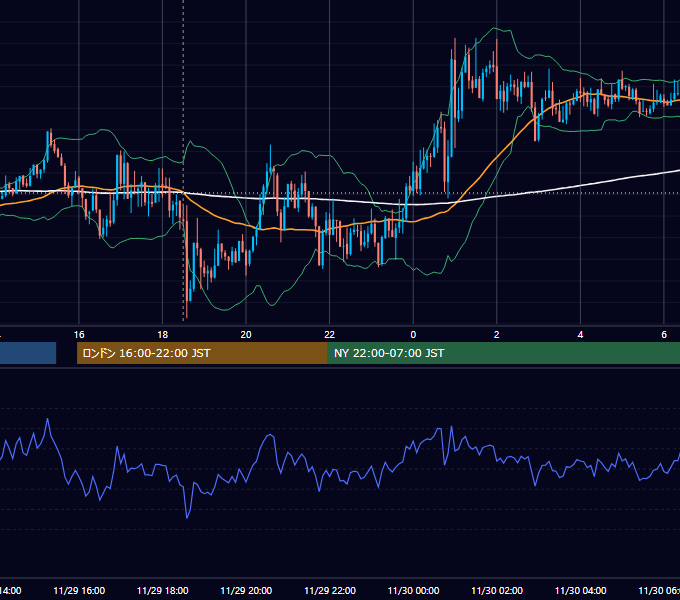The width and height of the screenshot is (680, 600).
Task: Click the '11/29 20:00' date label
Action: pyautogui.click(x=246, y=591)
